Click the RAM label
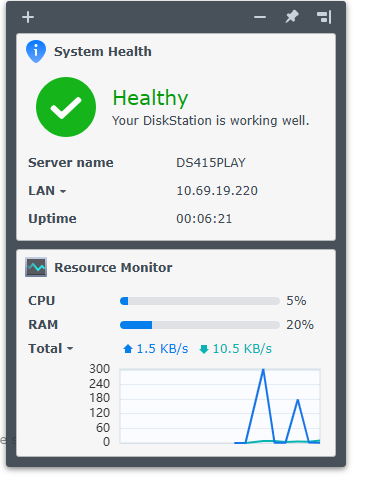This screenshot has width=382, height=502. click(x=43, y=325)
